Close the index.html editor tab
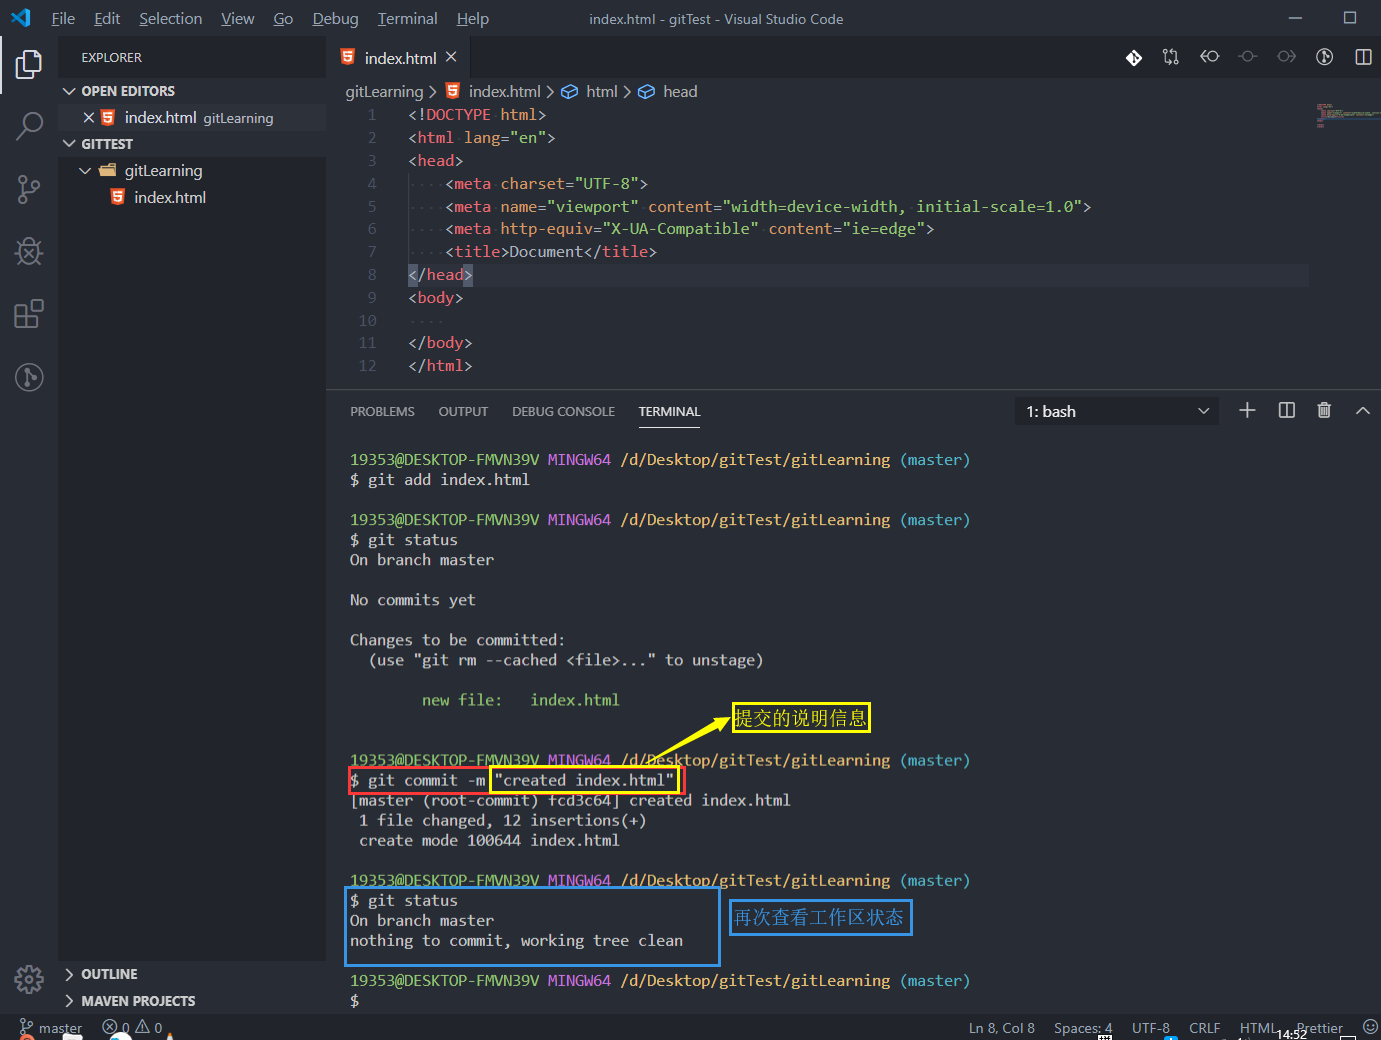 (x=451, y=57)
